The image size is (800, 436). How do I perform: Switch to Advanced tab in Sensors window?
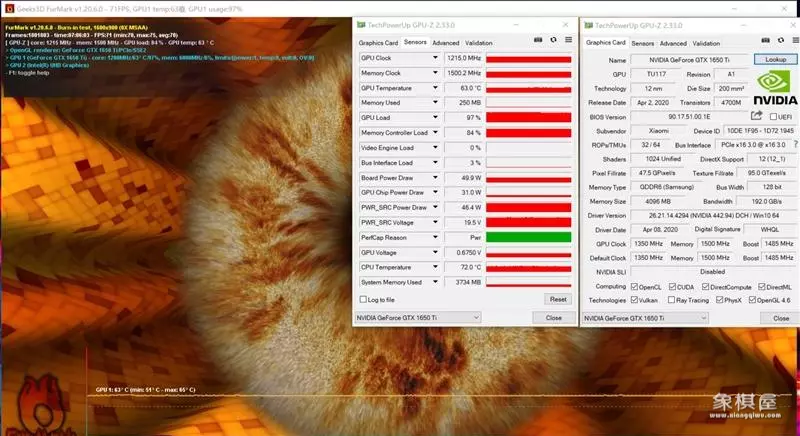coord(446,43)
